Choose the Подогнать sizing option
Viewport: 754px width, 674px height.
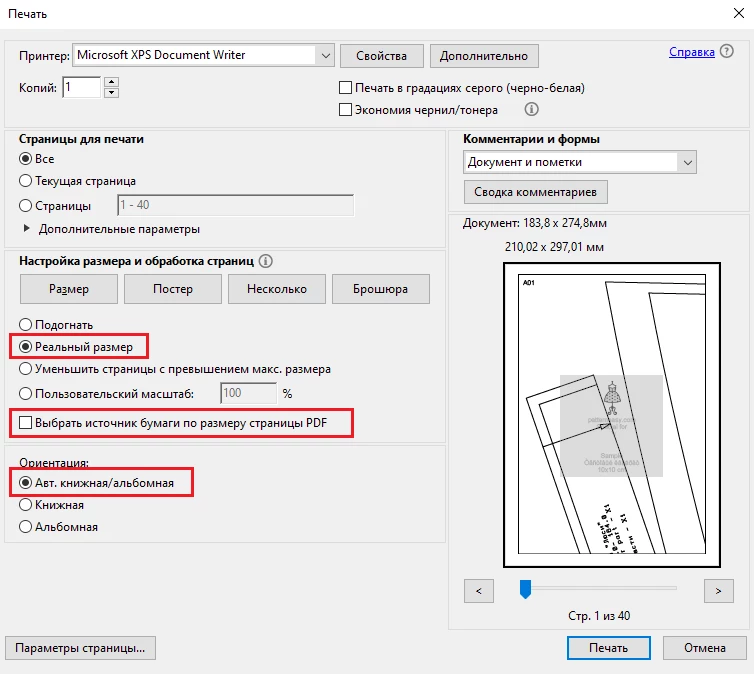point(25,325)
